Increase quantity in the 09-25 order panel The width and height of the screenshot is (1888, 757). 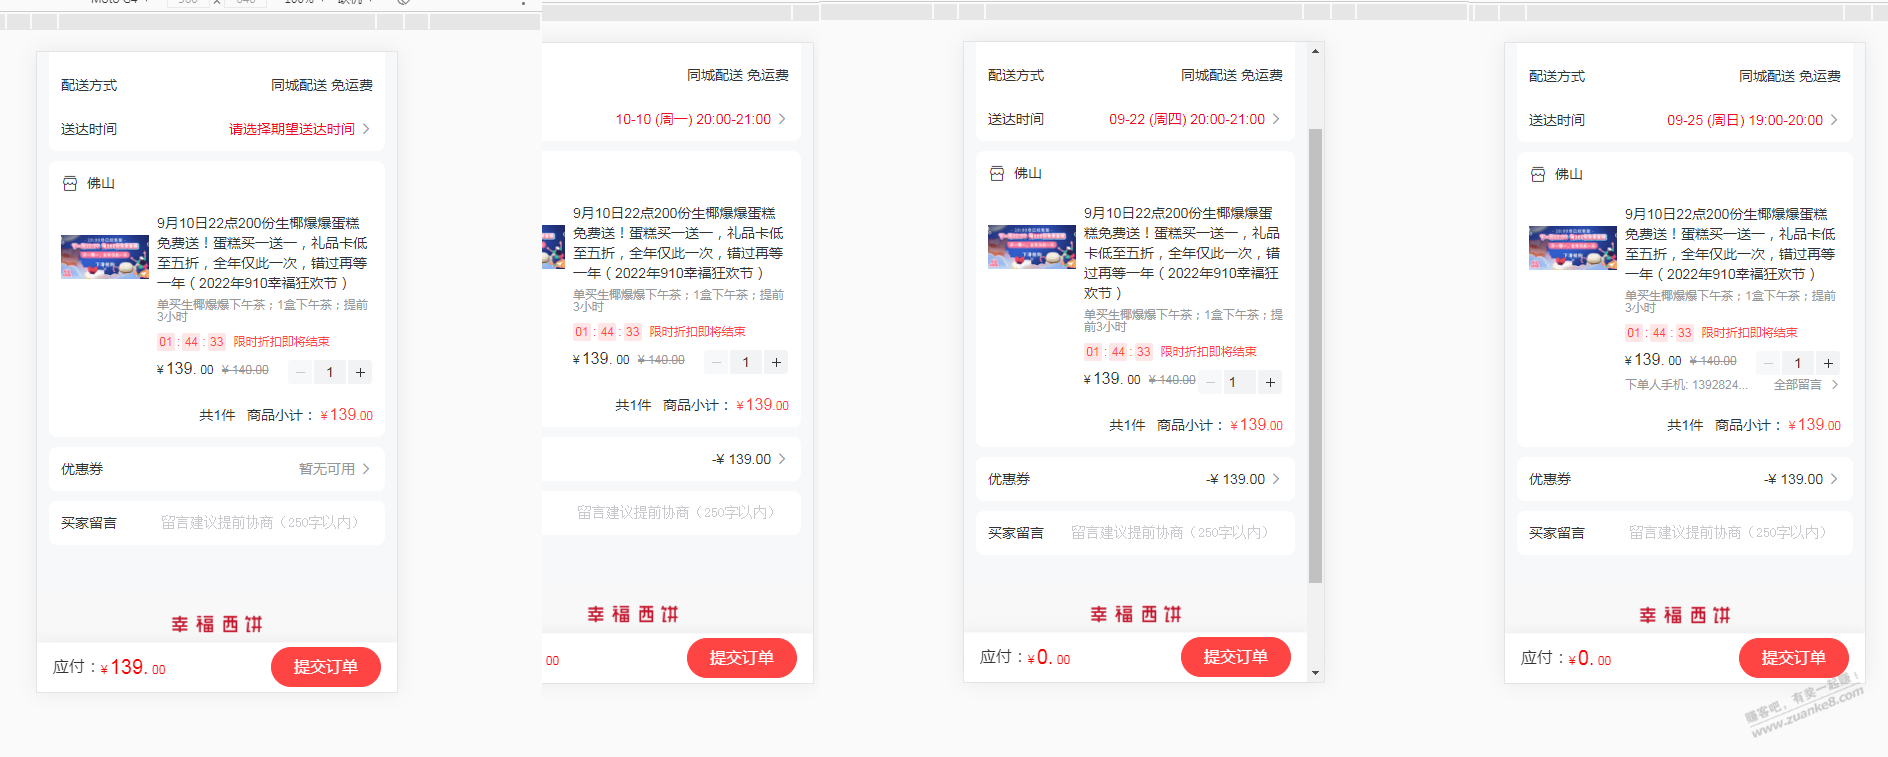pos(1829,363)
